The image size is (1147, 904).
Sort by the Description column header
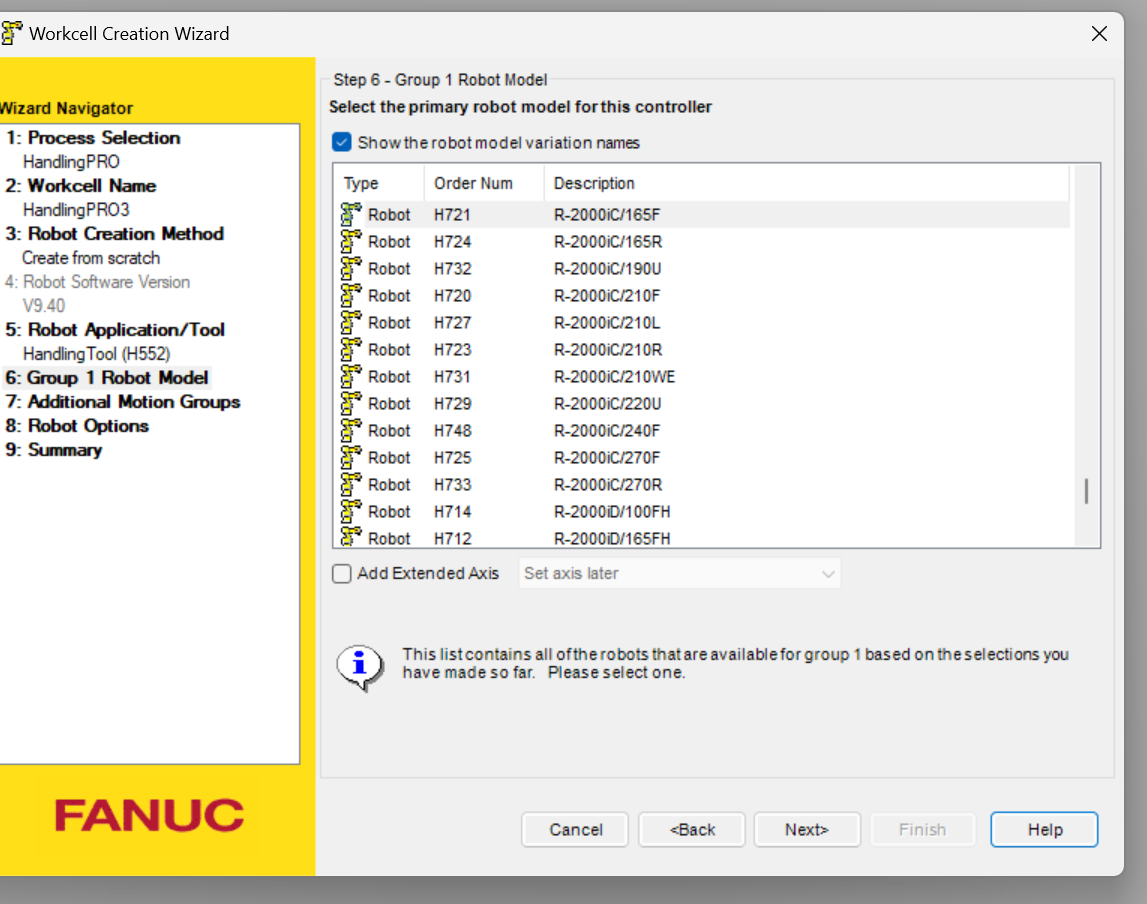(807, 183)
